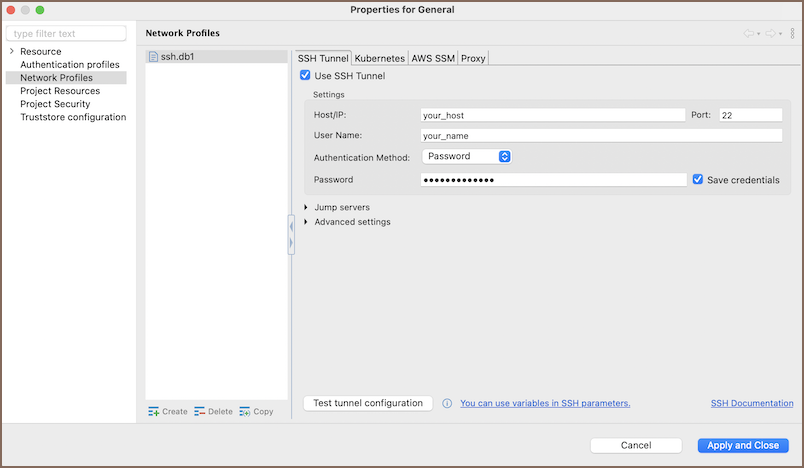The height and width of the screenshot is (468, 804).
Task: Click the Copy profile icon
Action: click(x=245, y=411)
